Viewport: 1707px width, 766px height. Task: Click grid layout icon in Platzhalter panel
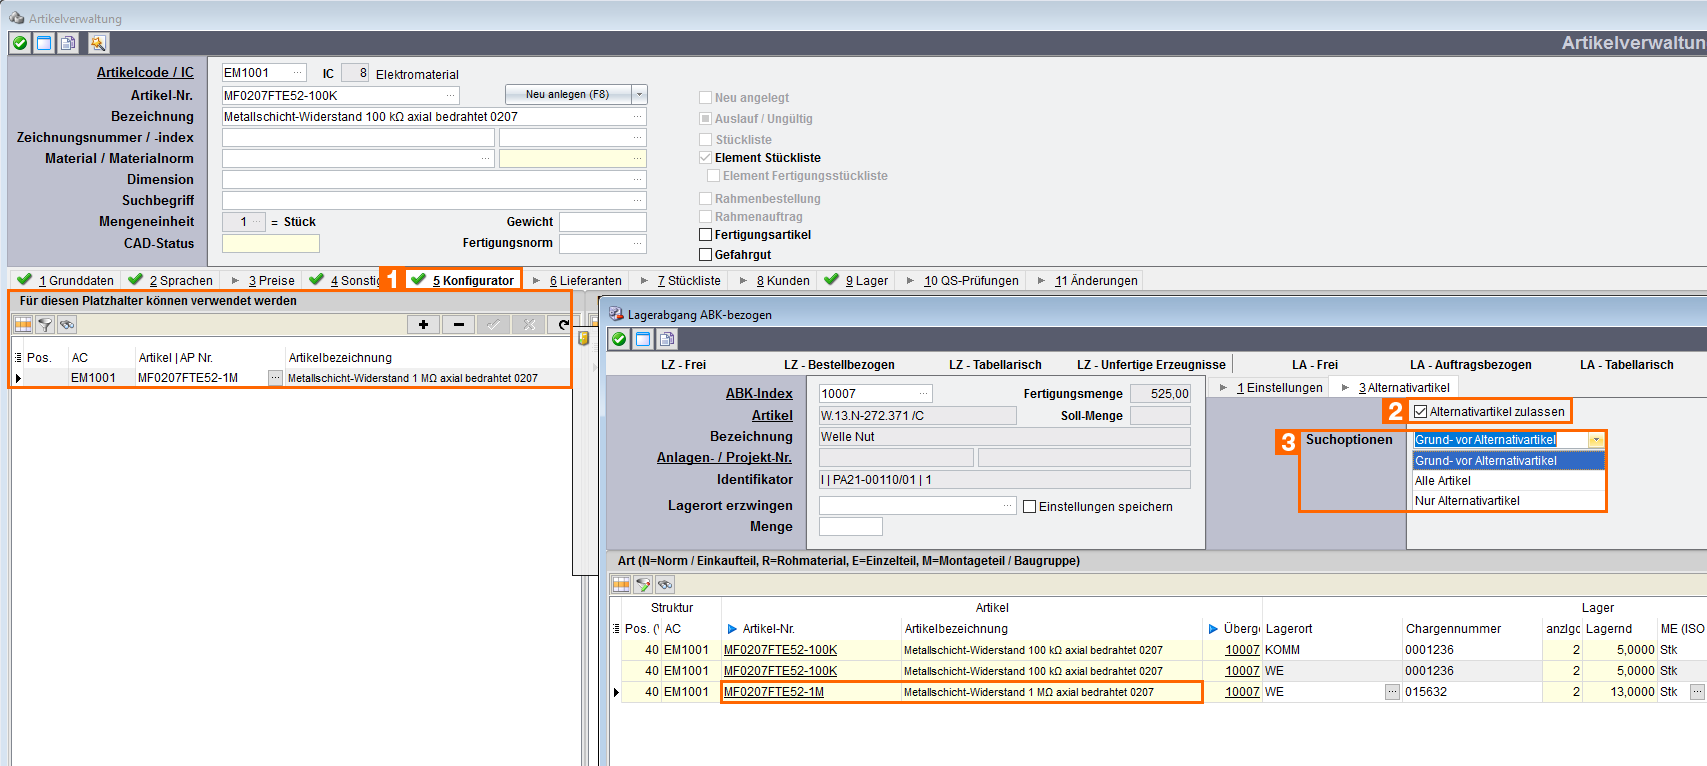click(23, 324)
